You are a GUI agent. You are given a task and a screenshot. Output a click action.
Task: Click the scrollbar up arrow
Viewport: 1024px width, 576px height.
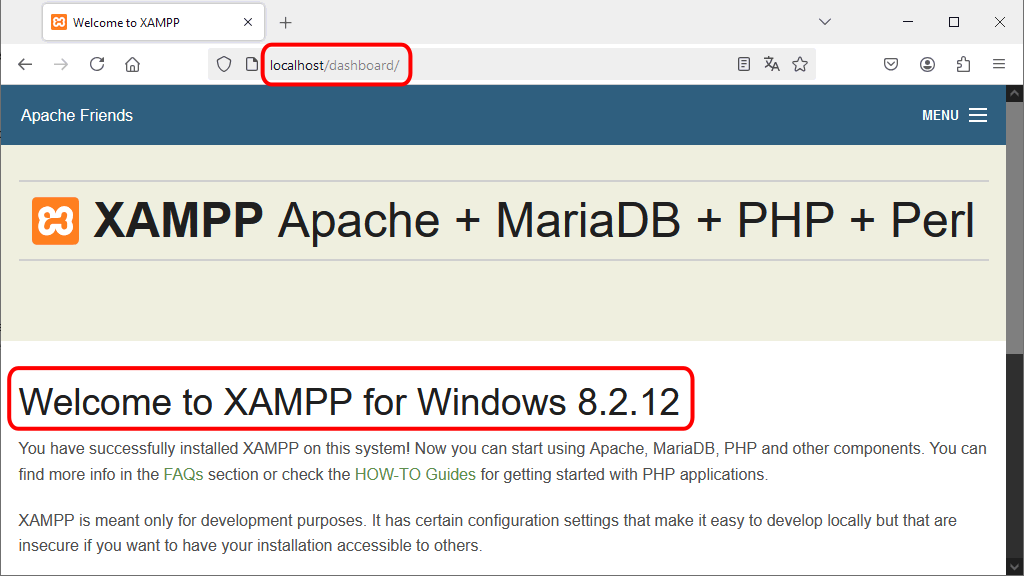click(x=1014, y=93)
